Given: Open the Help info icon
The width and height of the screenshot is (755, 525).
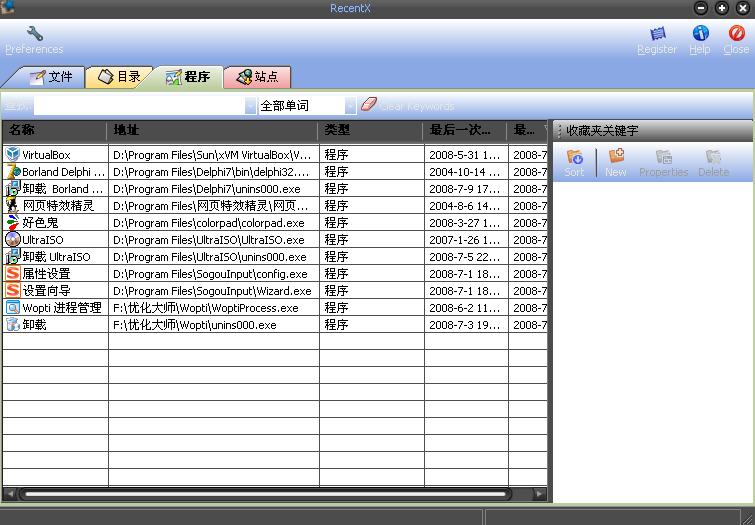Looking at the screenshot, I should coord(701,33).
